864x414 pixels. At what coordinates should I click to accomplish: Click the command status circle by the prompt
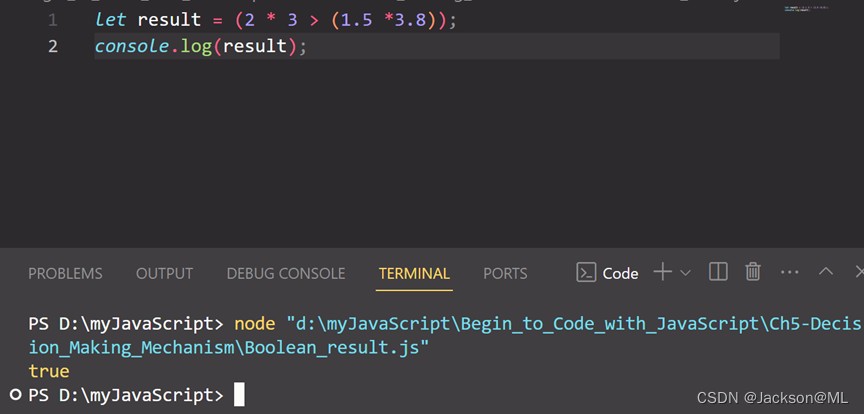coord(14,395)
